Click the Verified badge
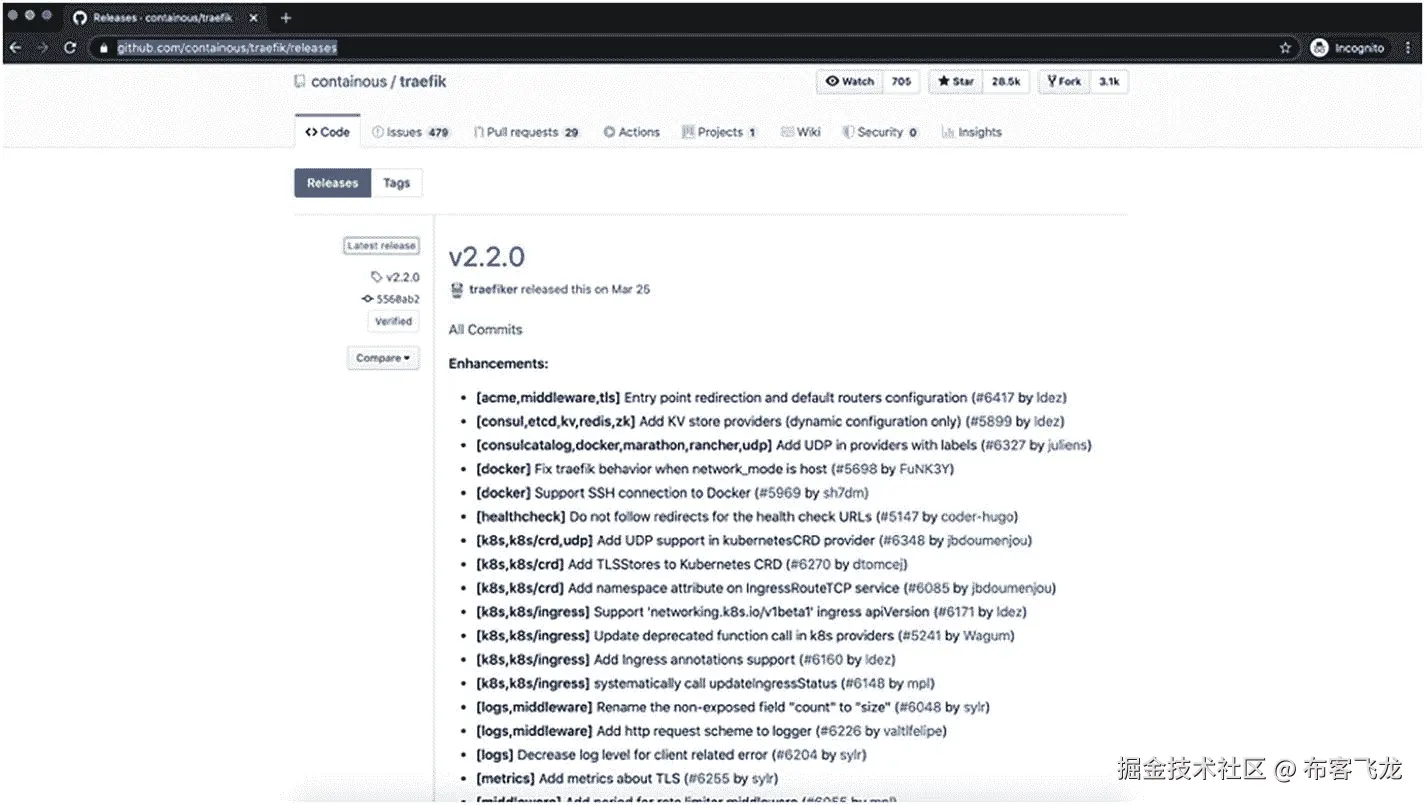The image size is (1425, 805). tap(393, 321)
